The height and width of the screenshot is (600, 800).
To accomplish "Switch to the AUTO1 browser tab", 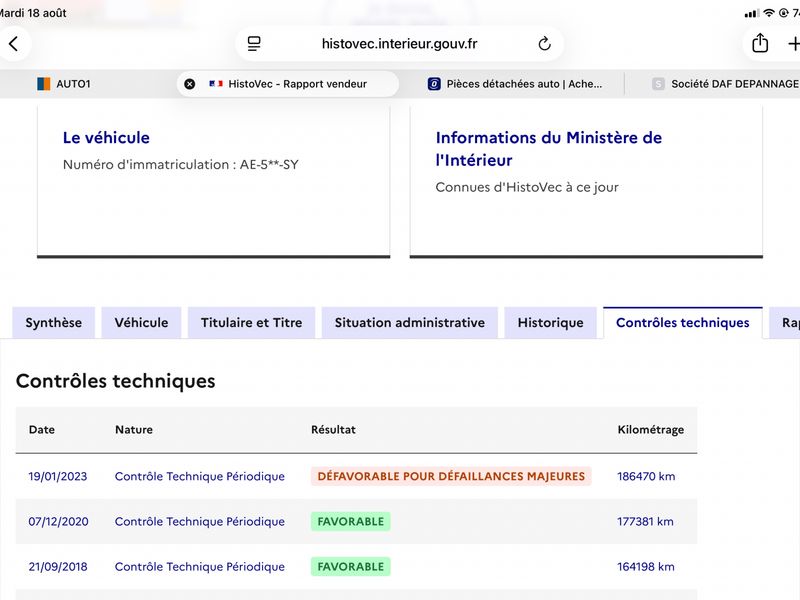I will click(x=64, y=84).
